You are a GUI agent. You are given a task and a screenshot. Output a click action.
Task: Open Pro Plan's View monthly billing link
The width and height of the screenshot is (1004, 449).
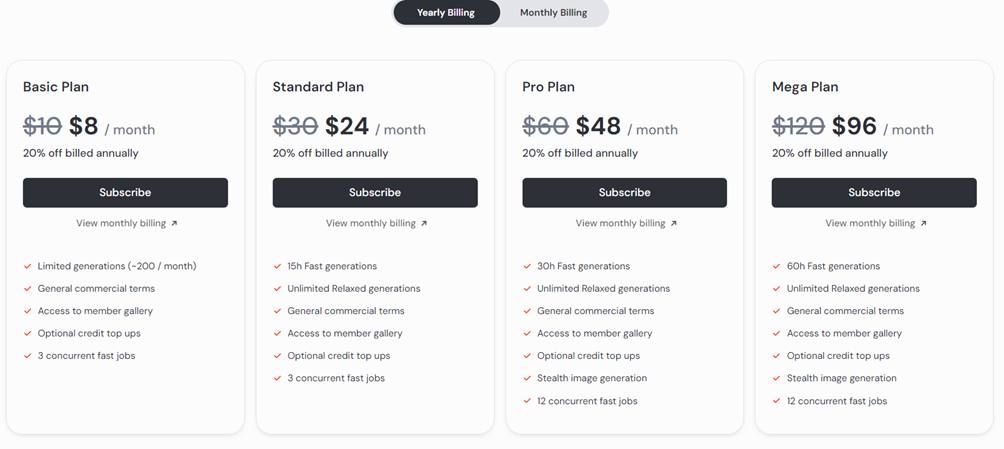620,223
